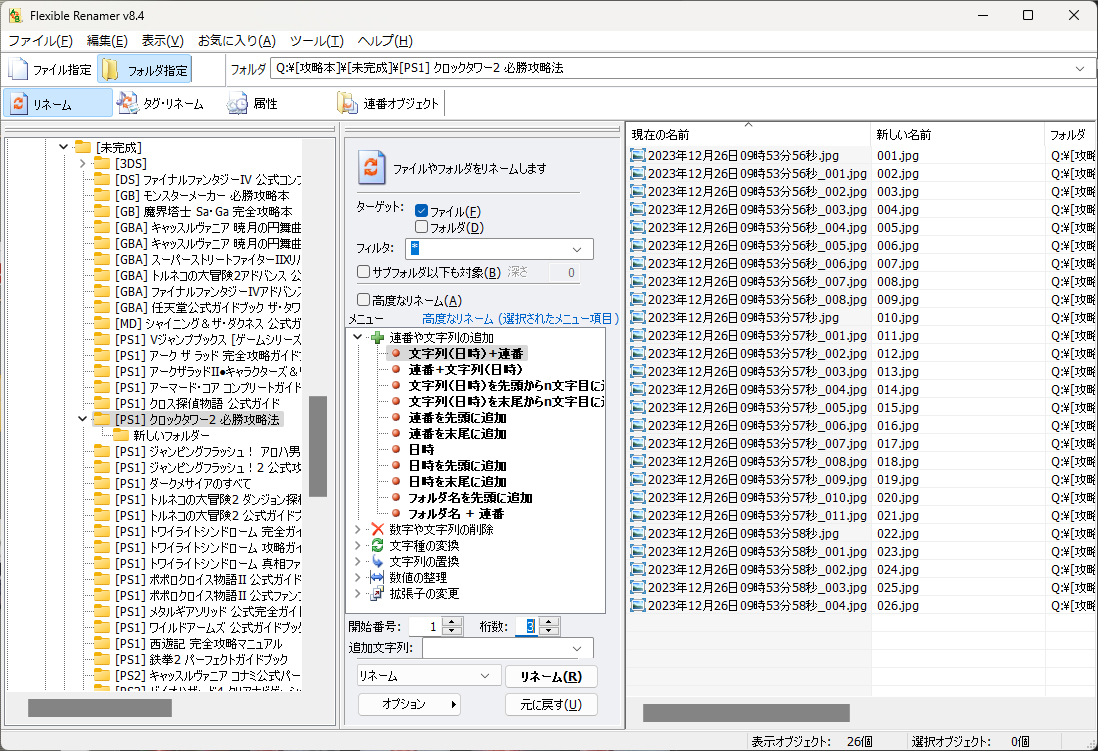The height and width of the screenshot is (751, 1098).
Task: Increase the 開始番号 spinner value
Action: [x=451, y=621]
